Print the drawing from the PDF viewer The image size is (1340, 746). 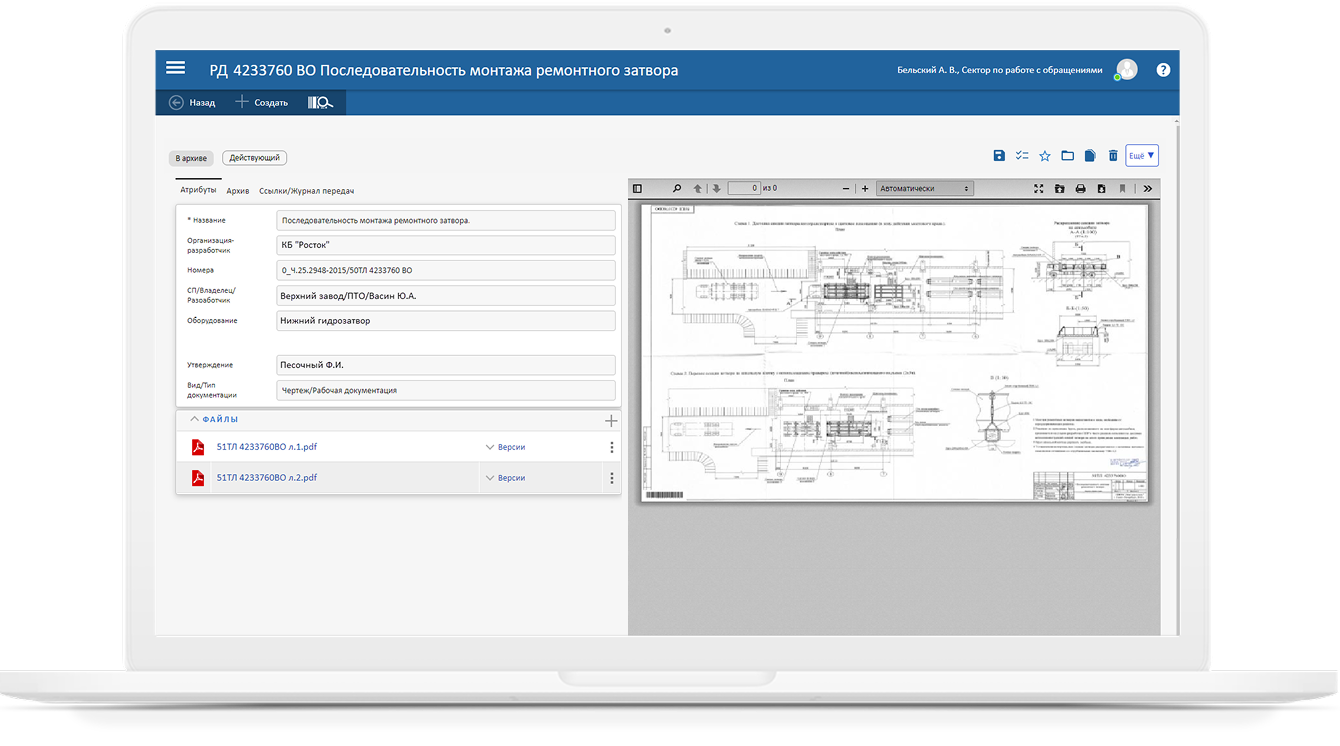pos(1080,188)
